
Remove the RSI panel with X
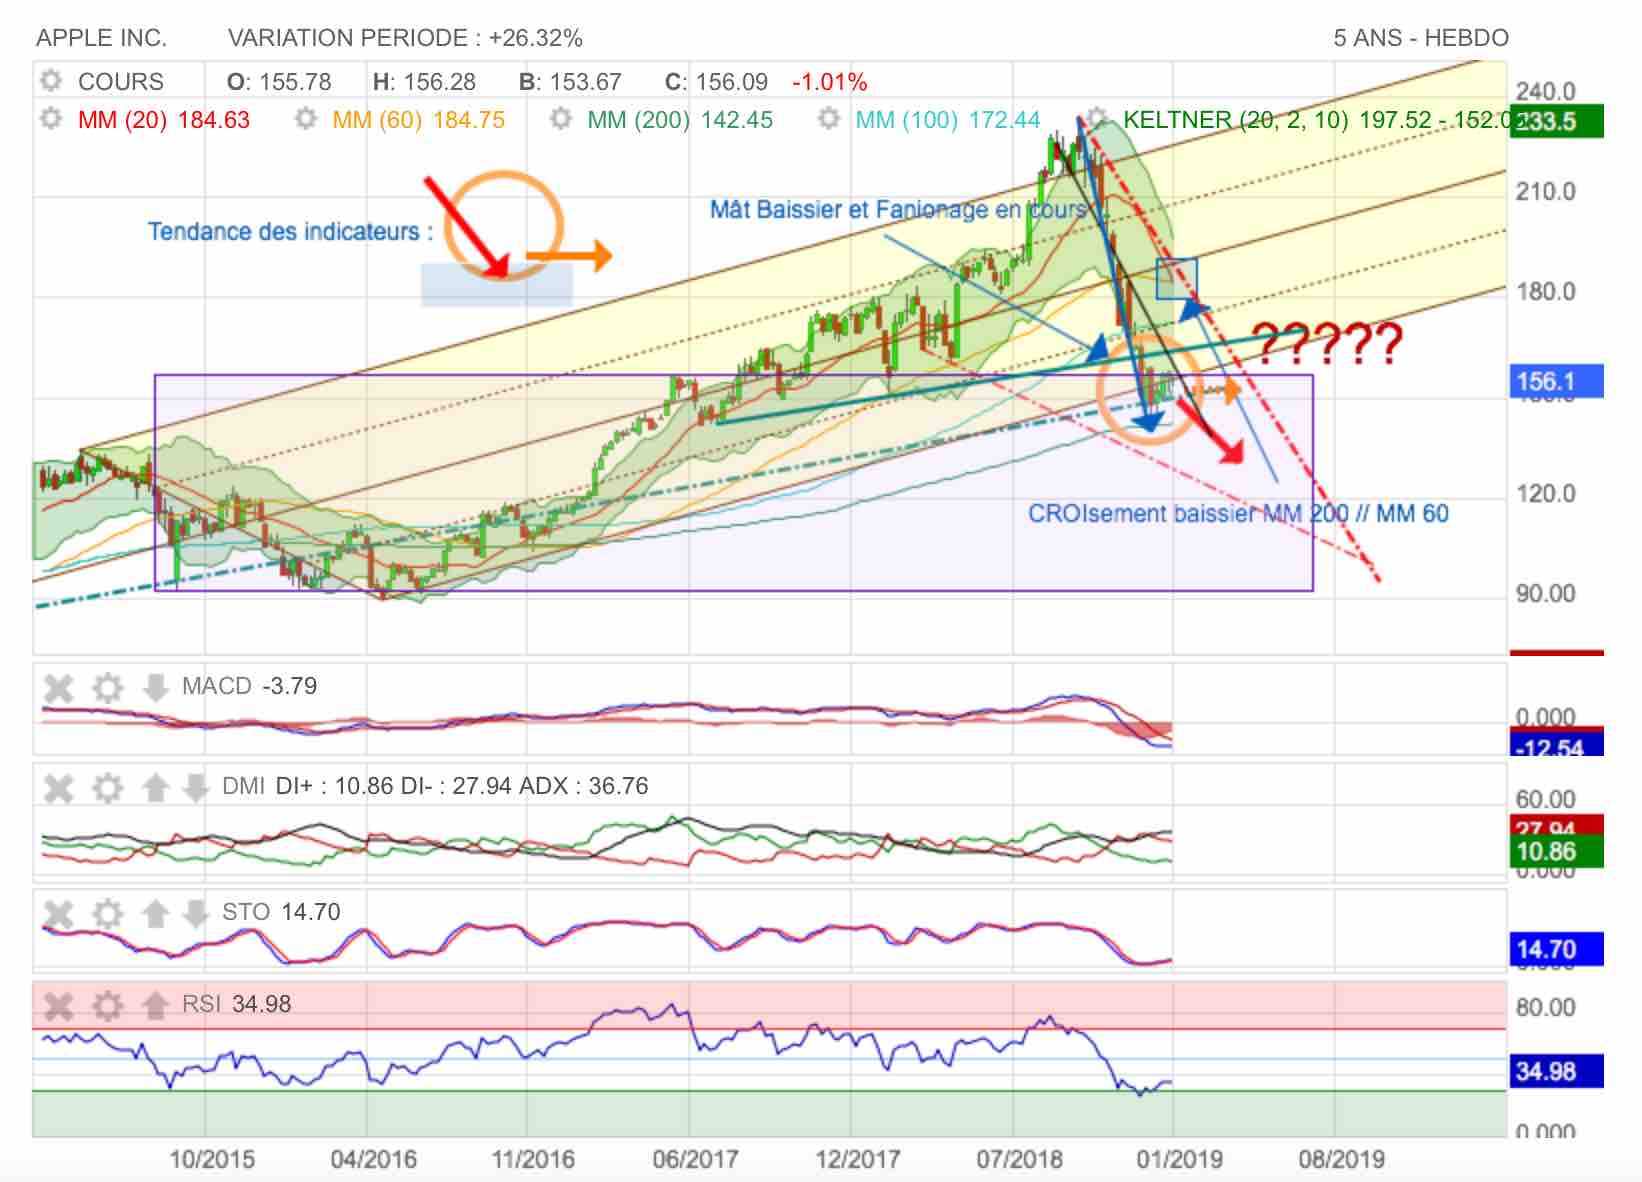point(59,1005)
